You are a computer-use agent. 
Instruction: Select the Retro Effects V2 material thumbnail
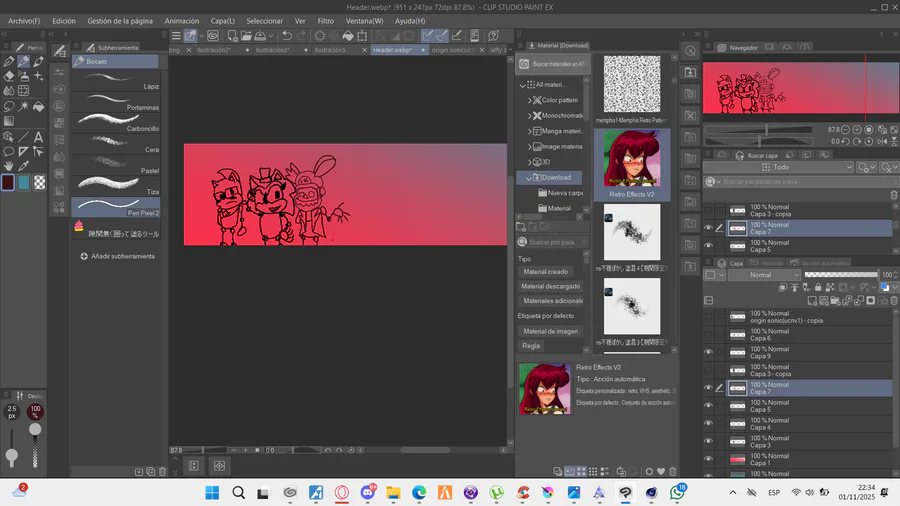pos(631,158)
